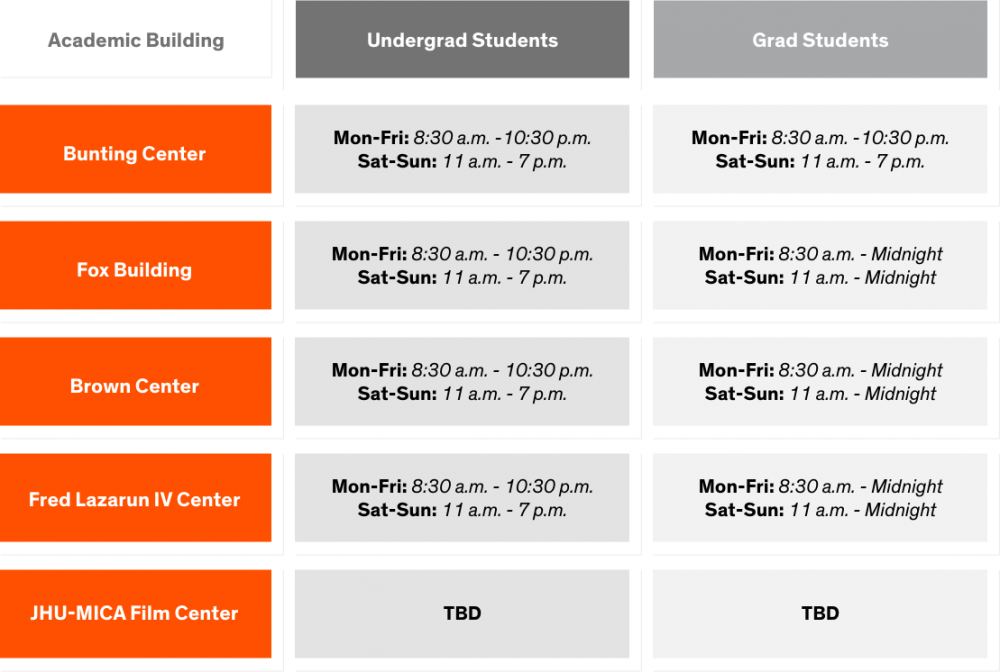Click Bunting Center grad hours cell
1000x672 pixels.
click(x=820, y=149)
